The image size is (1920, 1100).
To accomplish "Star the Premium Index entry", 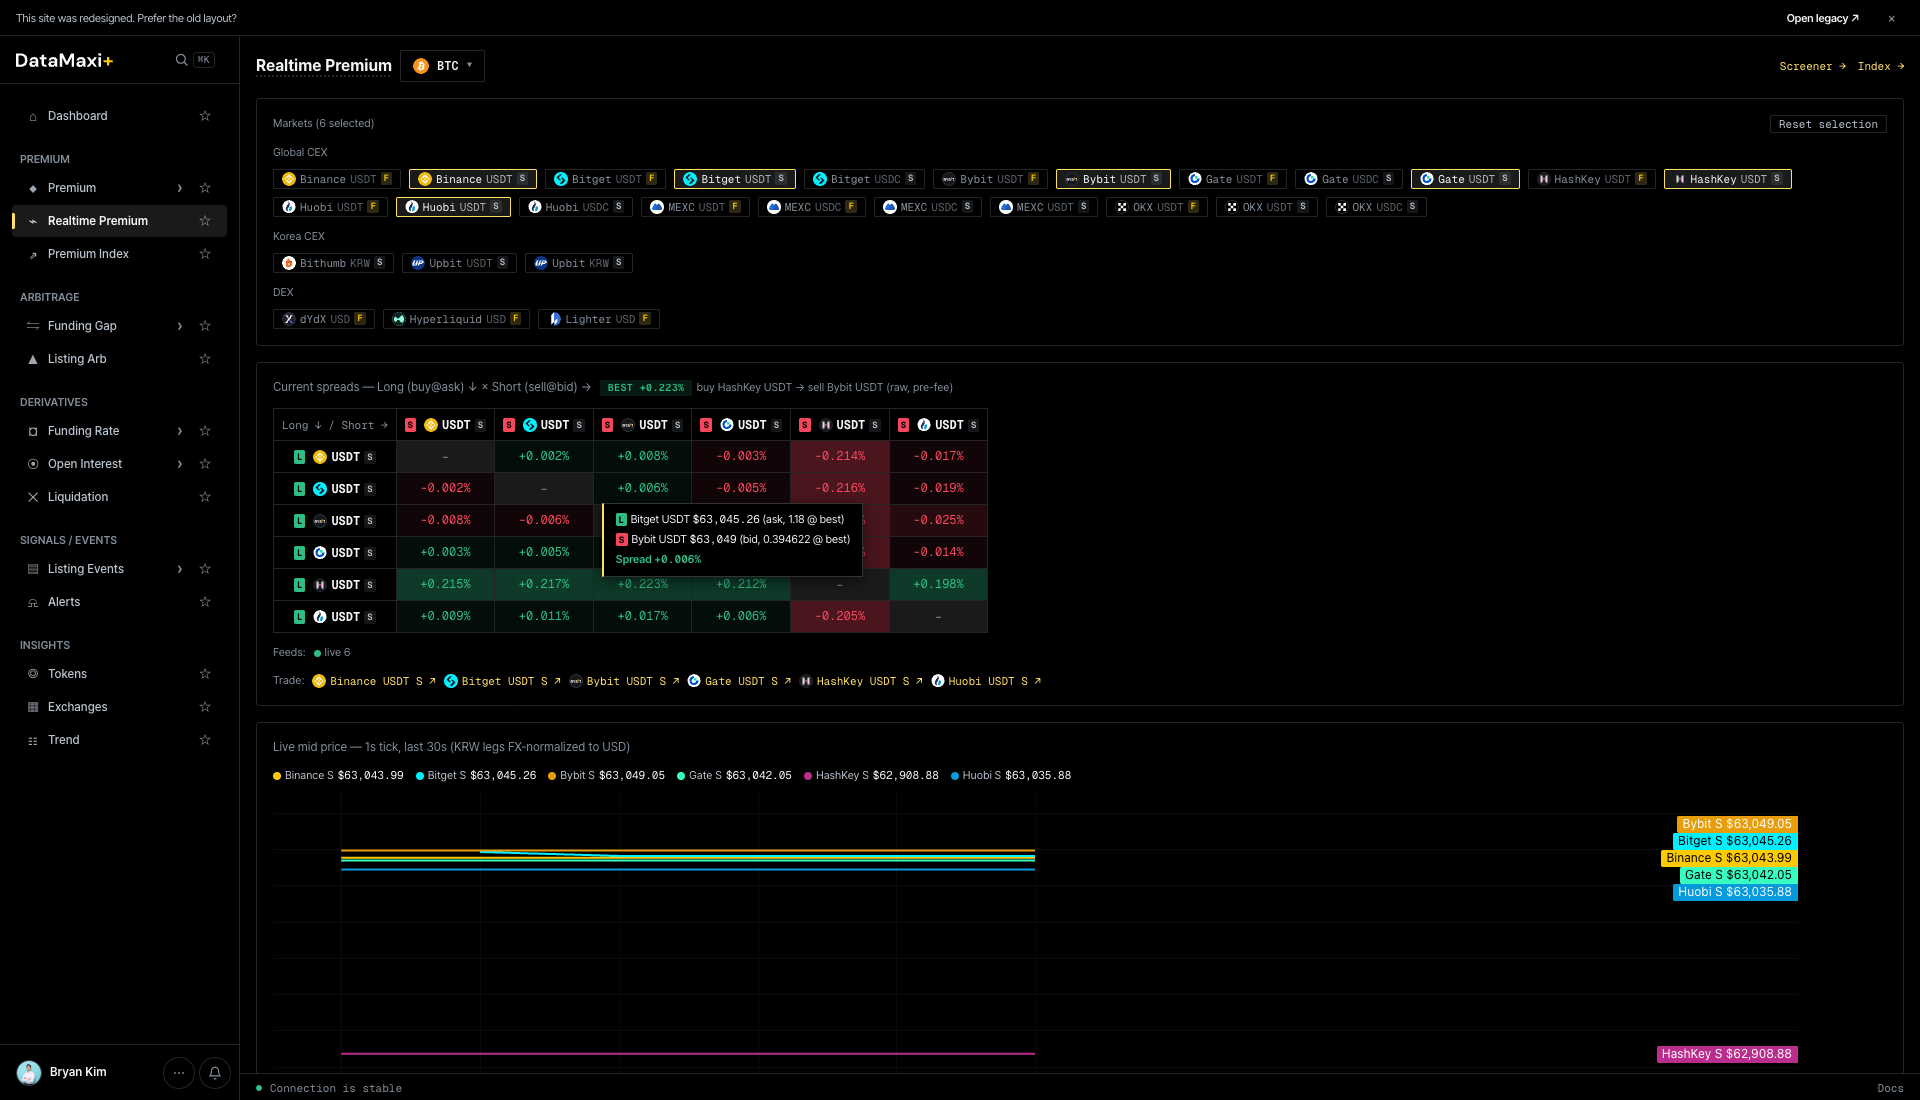I will point(205,254).
